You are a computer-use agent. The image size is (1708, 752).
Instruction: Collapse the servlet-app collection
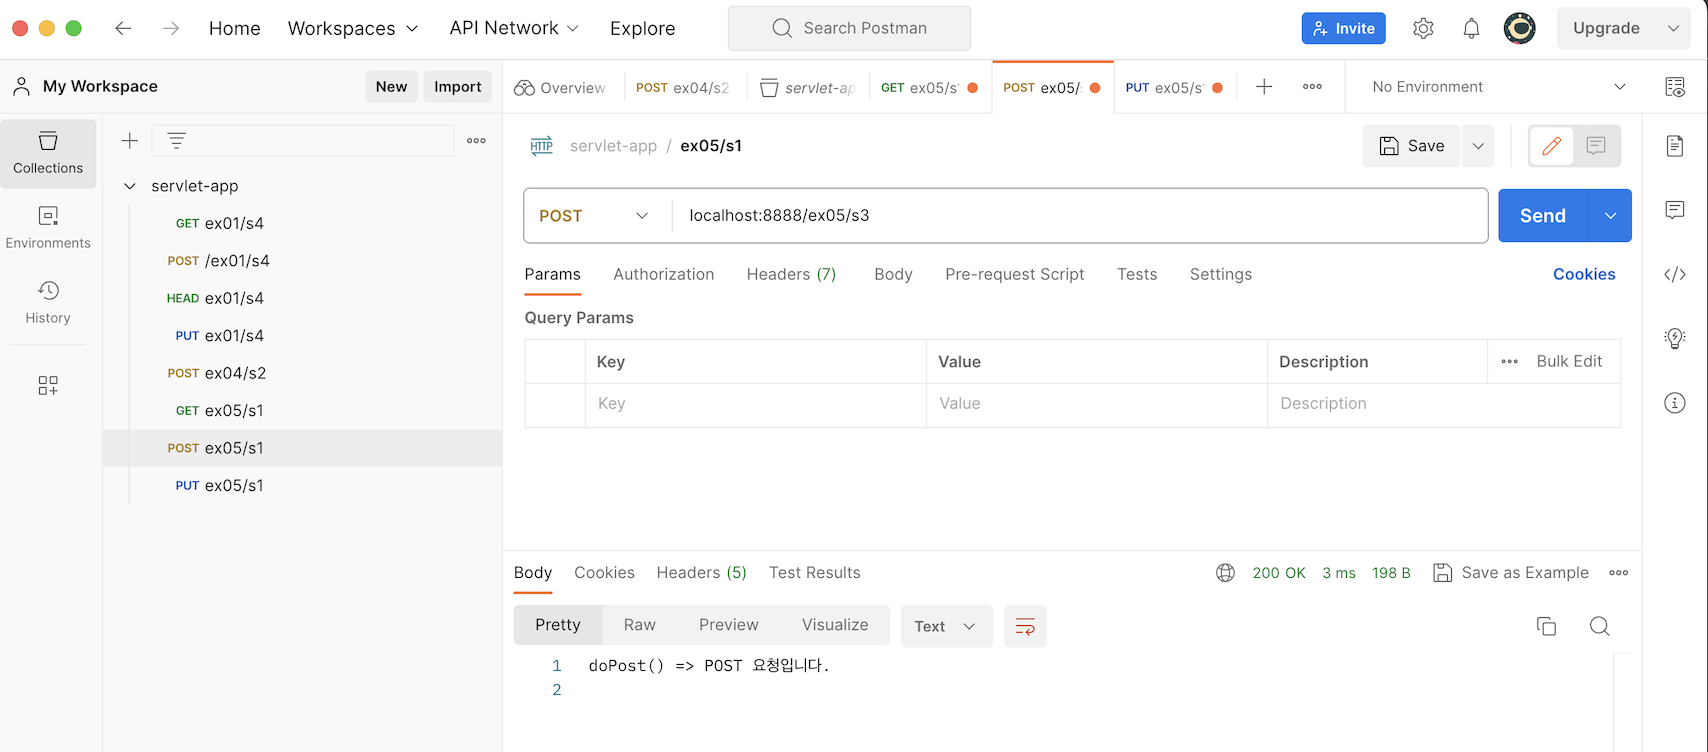[130, 186]
